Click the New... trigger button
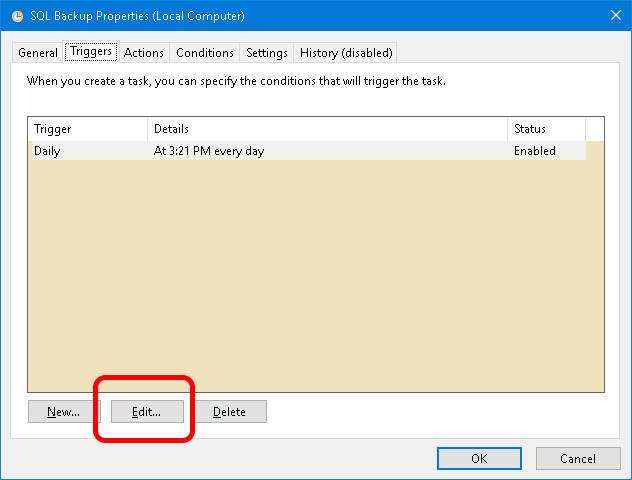This screenshot has height=480, width=632. 63,411
